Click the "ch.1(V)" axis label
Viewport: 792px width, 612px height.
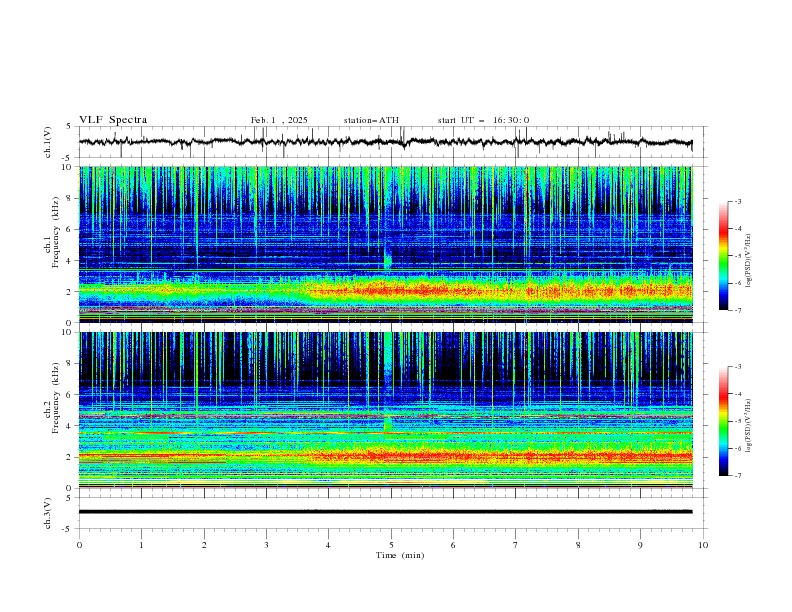pyautogui.click(x=48, y=142)
